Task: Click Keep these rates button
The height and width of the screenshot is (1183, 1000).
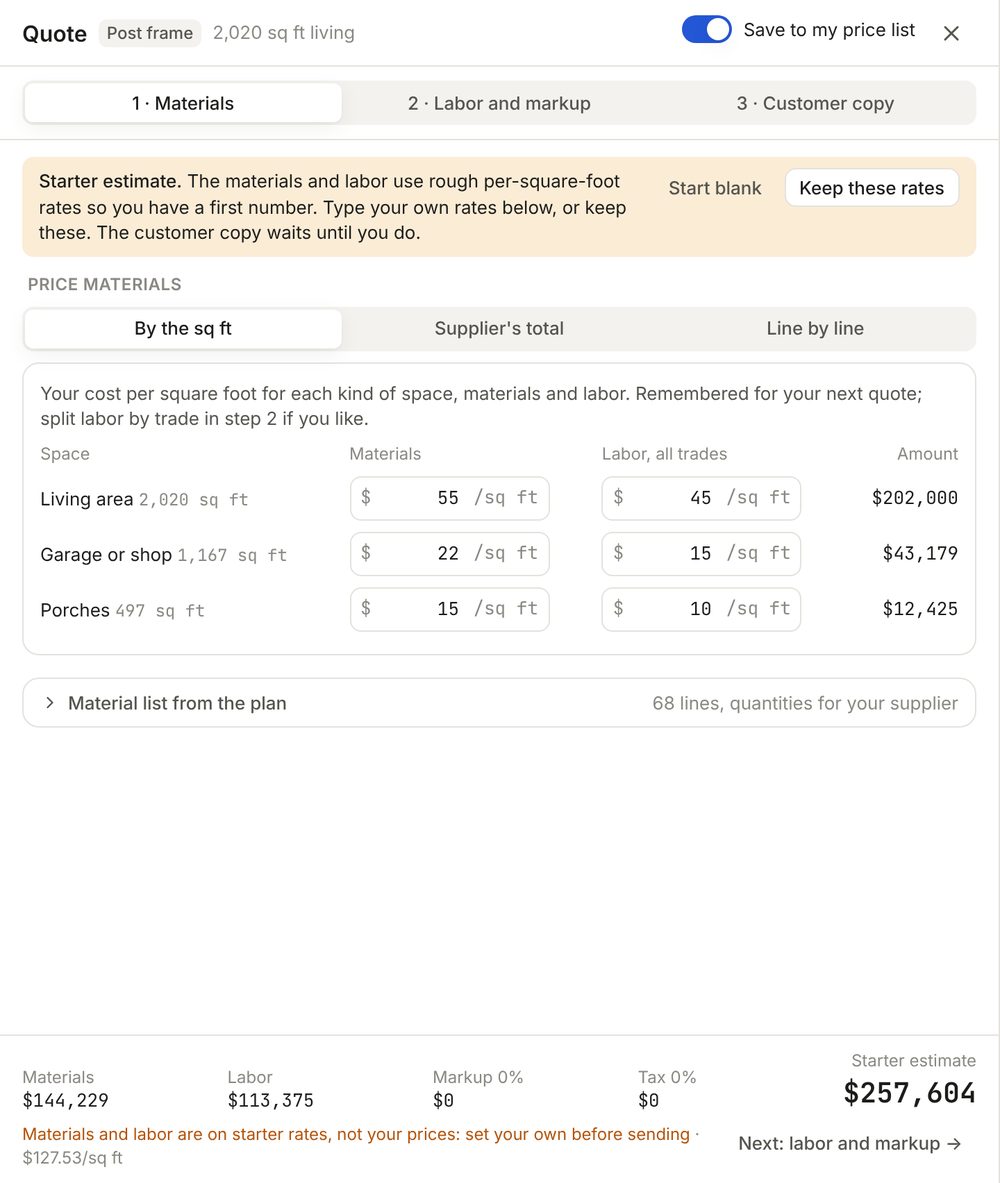Action: (872, 188)
